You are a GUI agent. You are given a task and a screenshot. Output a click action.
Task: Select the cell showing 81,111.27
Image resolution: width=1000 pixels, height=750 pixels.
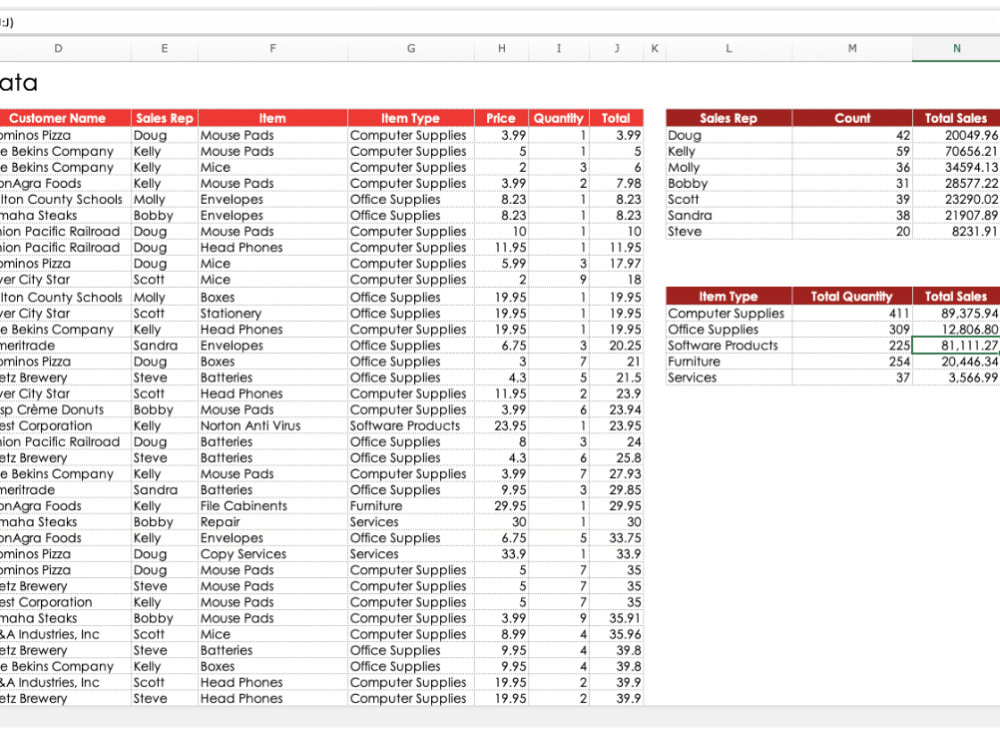[x=956, y=345]
